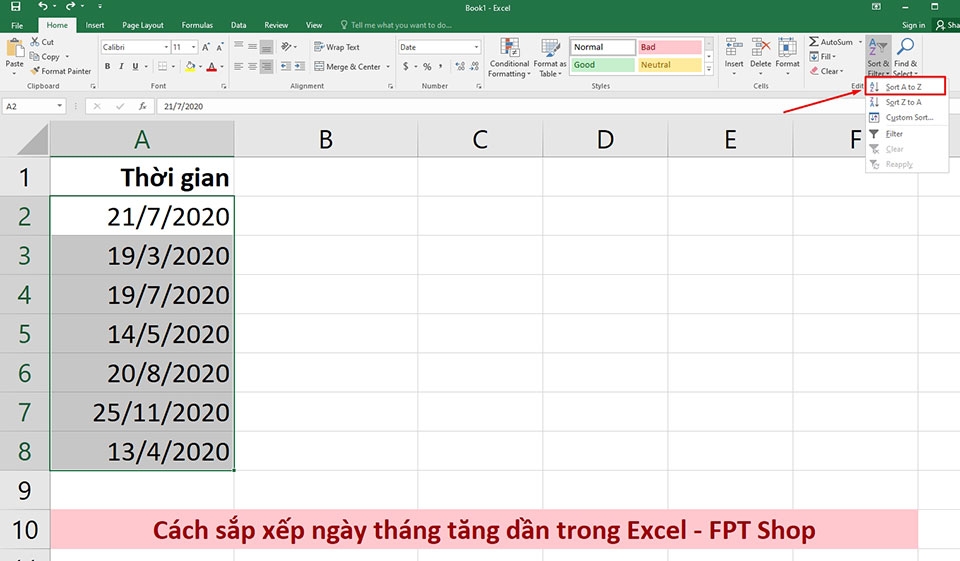Click the Insert cells icon
960x561 pixels.
[733, 48]
